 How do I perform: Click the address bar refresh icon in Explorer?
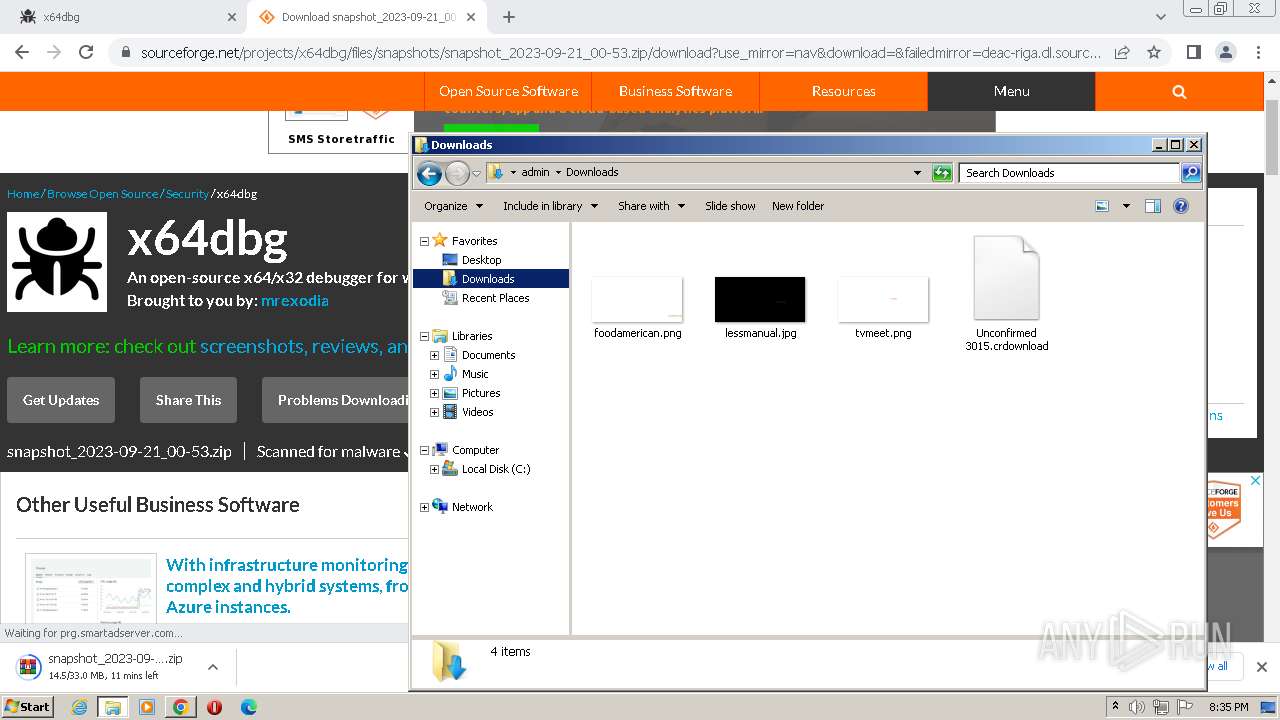click(x=942, y=173)
